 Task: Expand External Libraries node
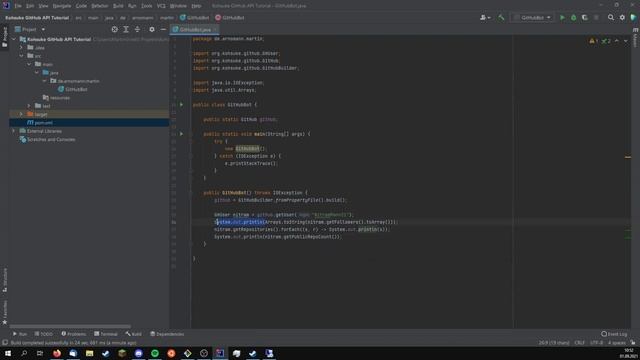coord(13,131)
